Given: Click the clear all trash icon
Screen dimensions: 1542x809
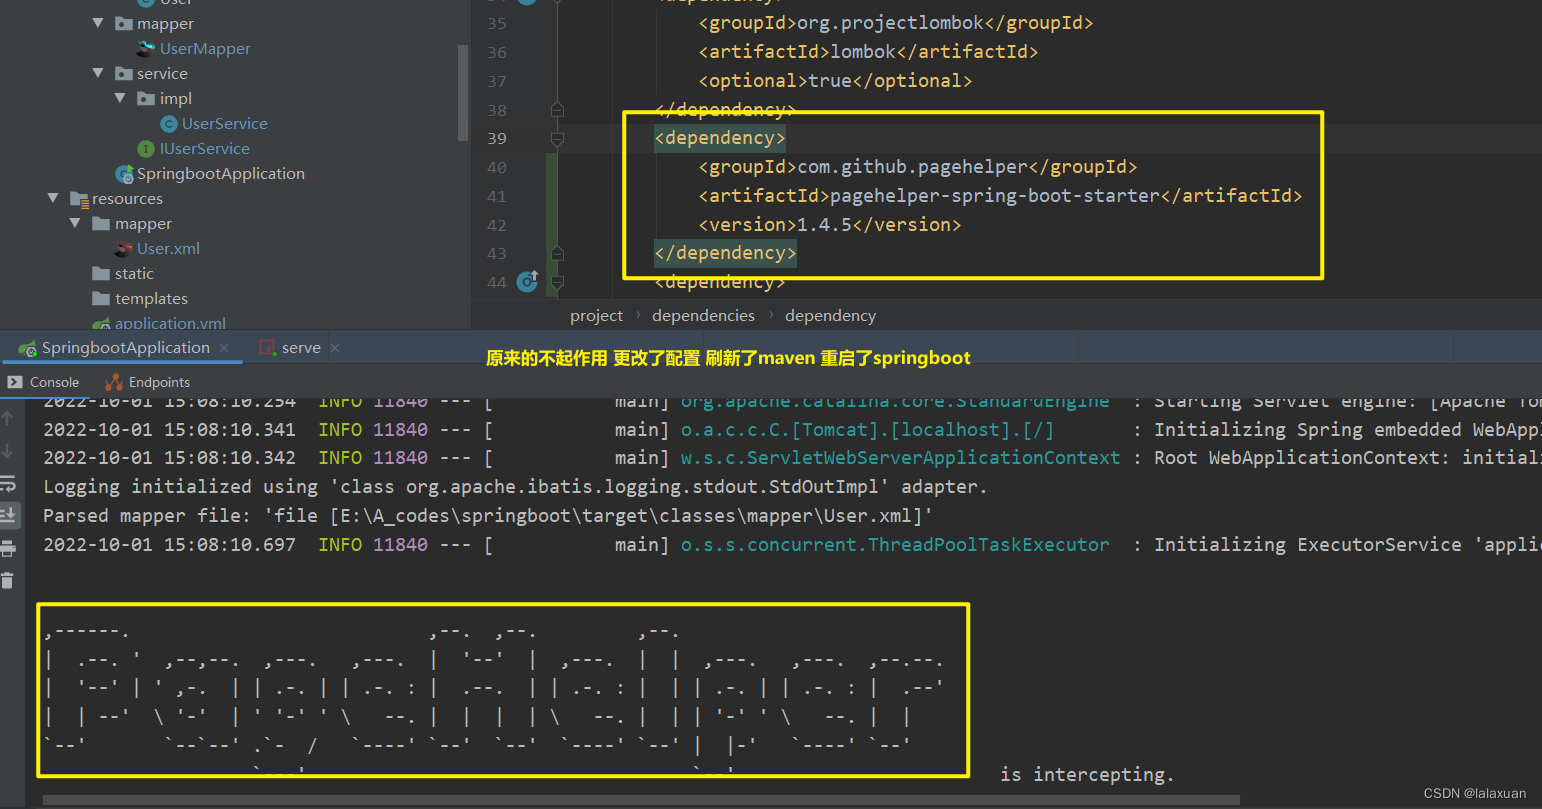Looking at the screenshot, I should click(8, 580).
